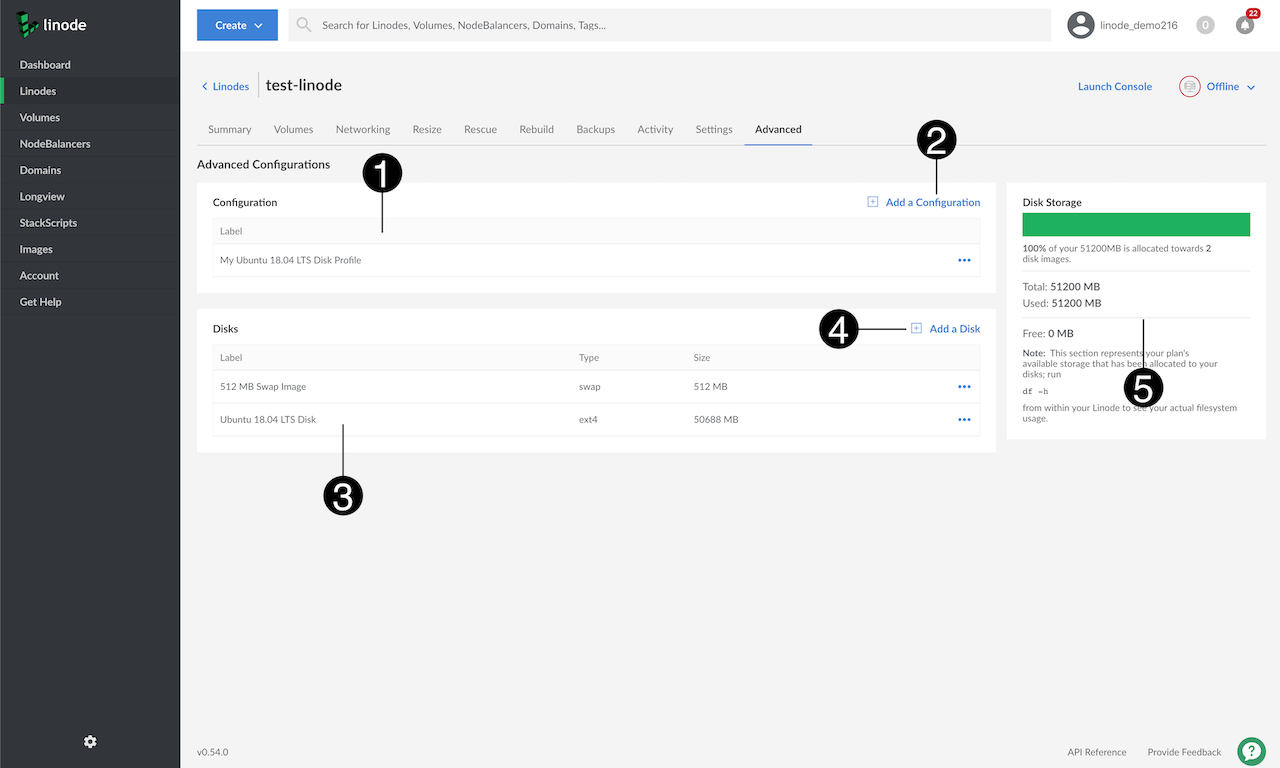The image size is (1280, 768).
Task: Click the user avatar icon
Action: click(1081, 25)
